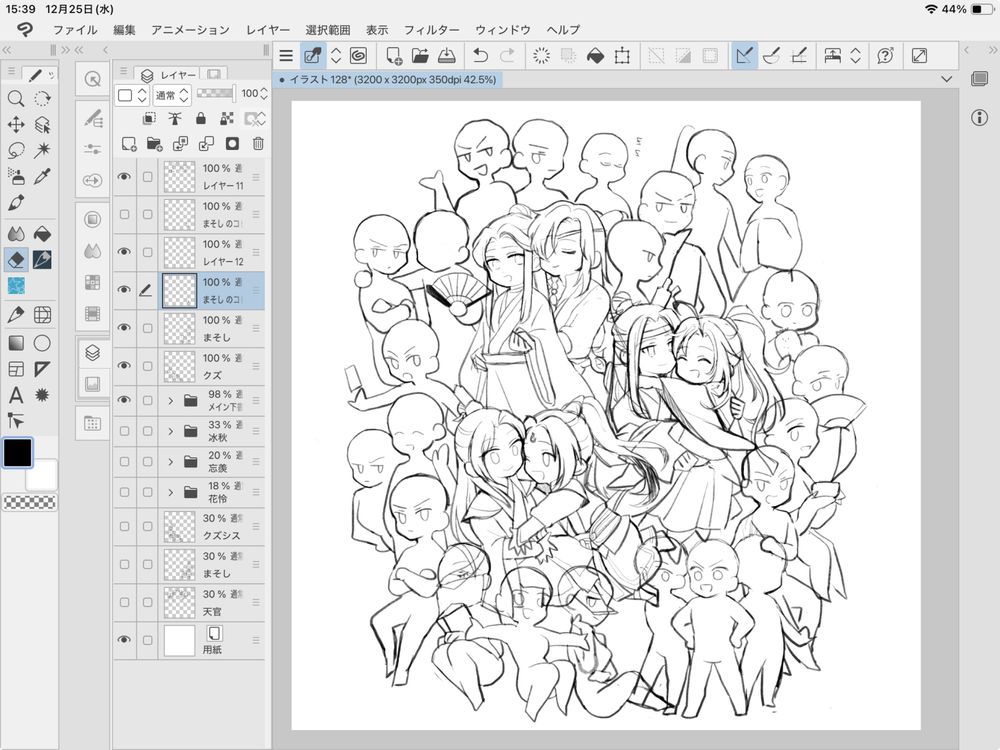
Task: Click the 用紙 layer white thumbnail
Action: (179, 640)
